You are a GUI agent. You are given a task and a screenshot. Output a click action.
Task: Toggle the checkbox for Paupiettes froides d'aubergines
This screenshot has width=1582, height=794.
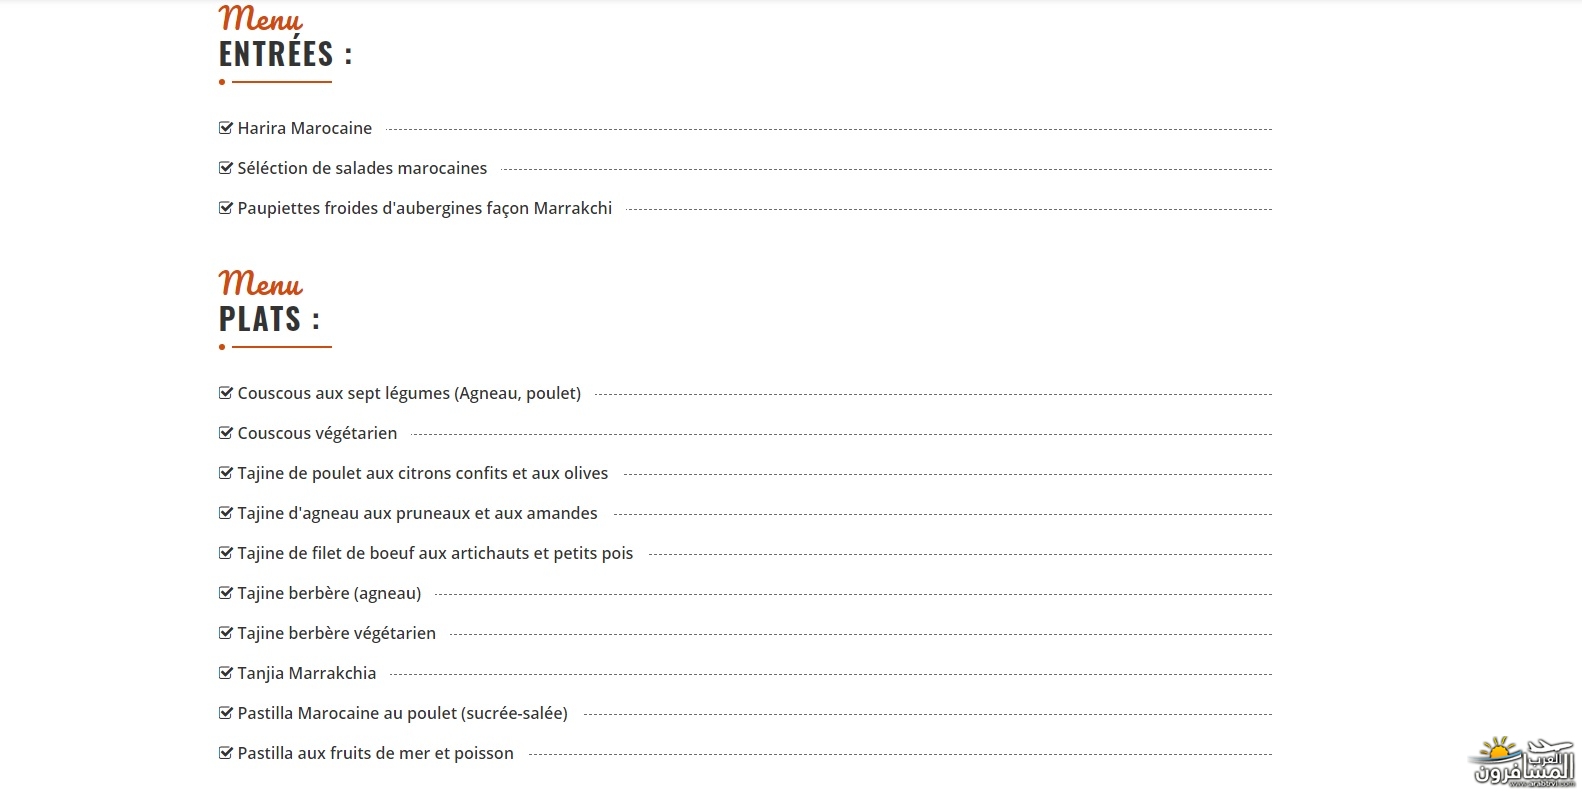(x=226, y=208)
